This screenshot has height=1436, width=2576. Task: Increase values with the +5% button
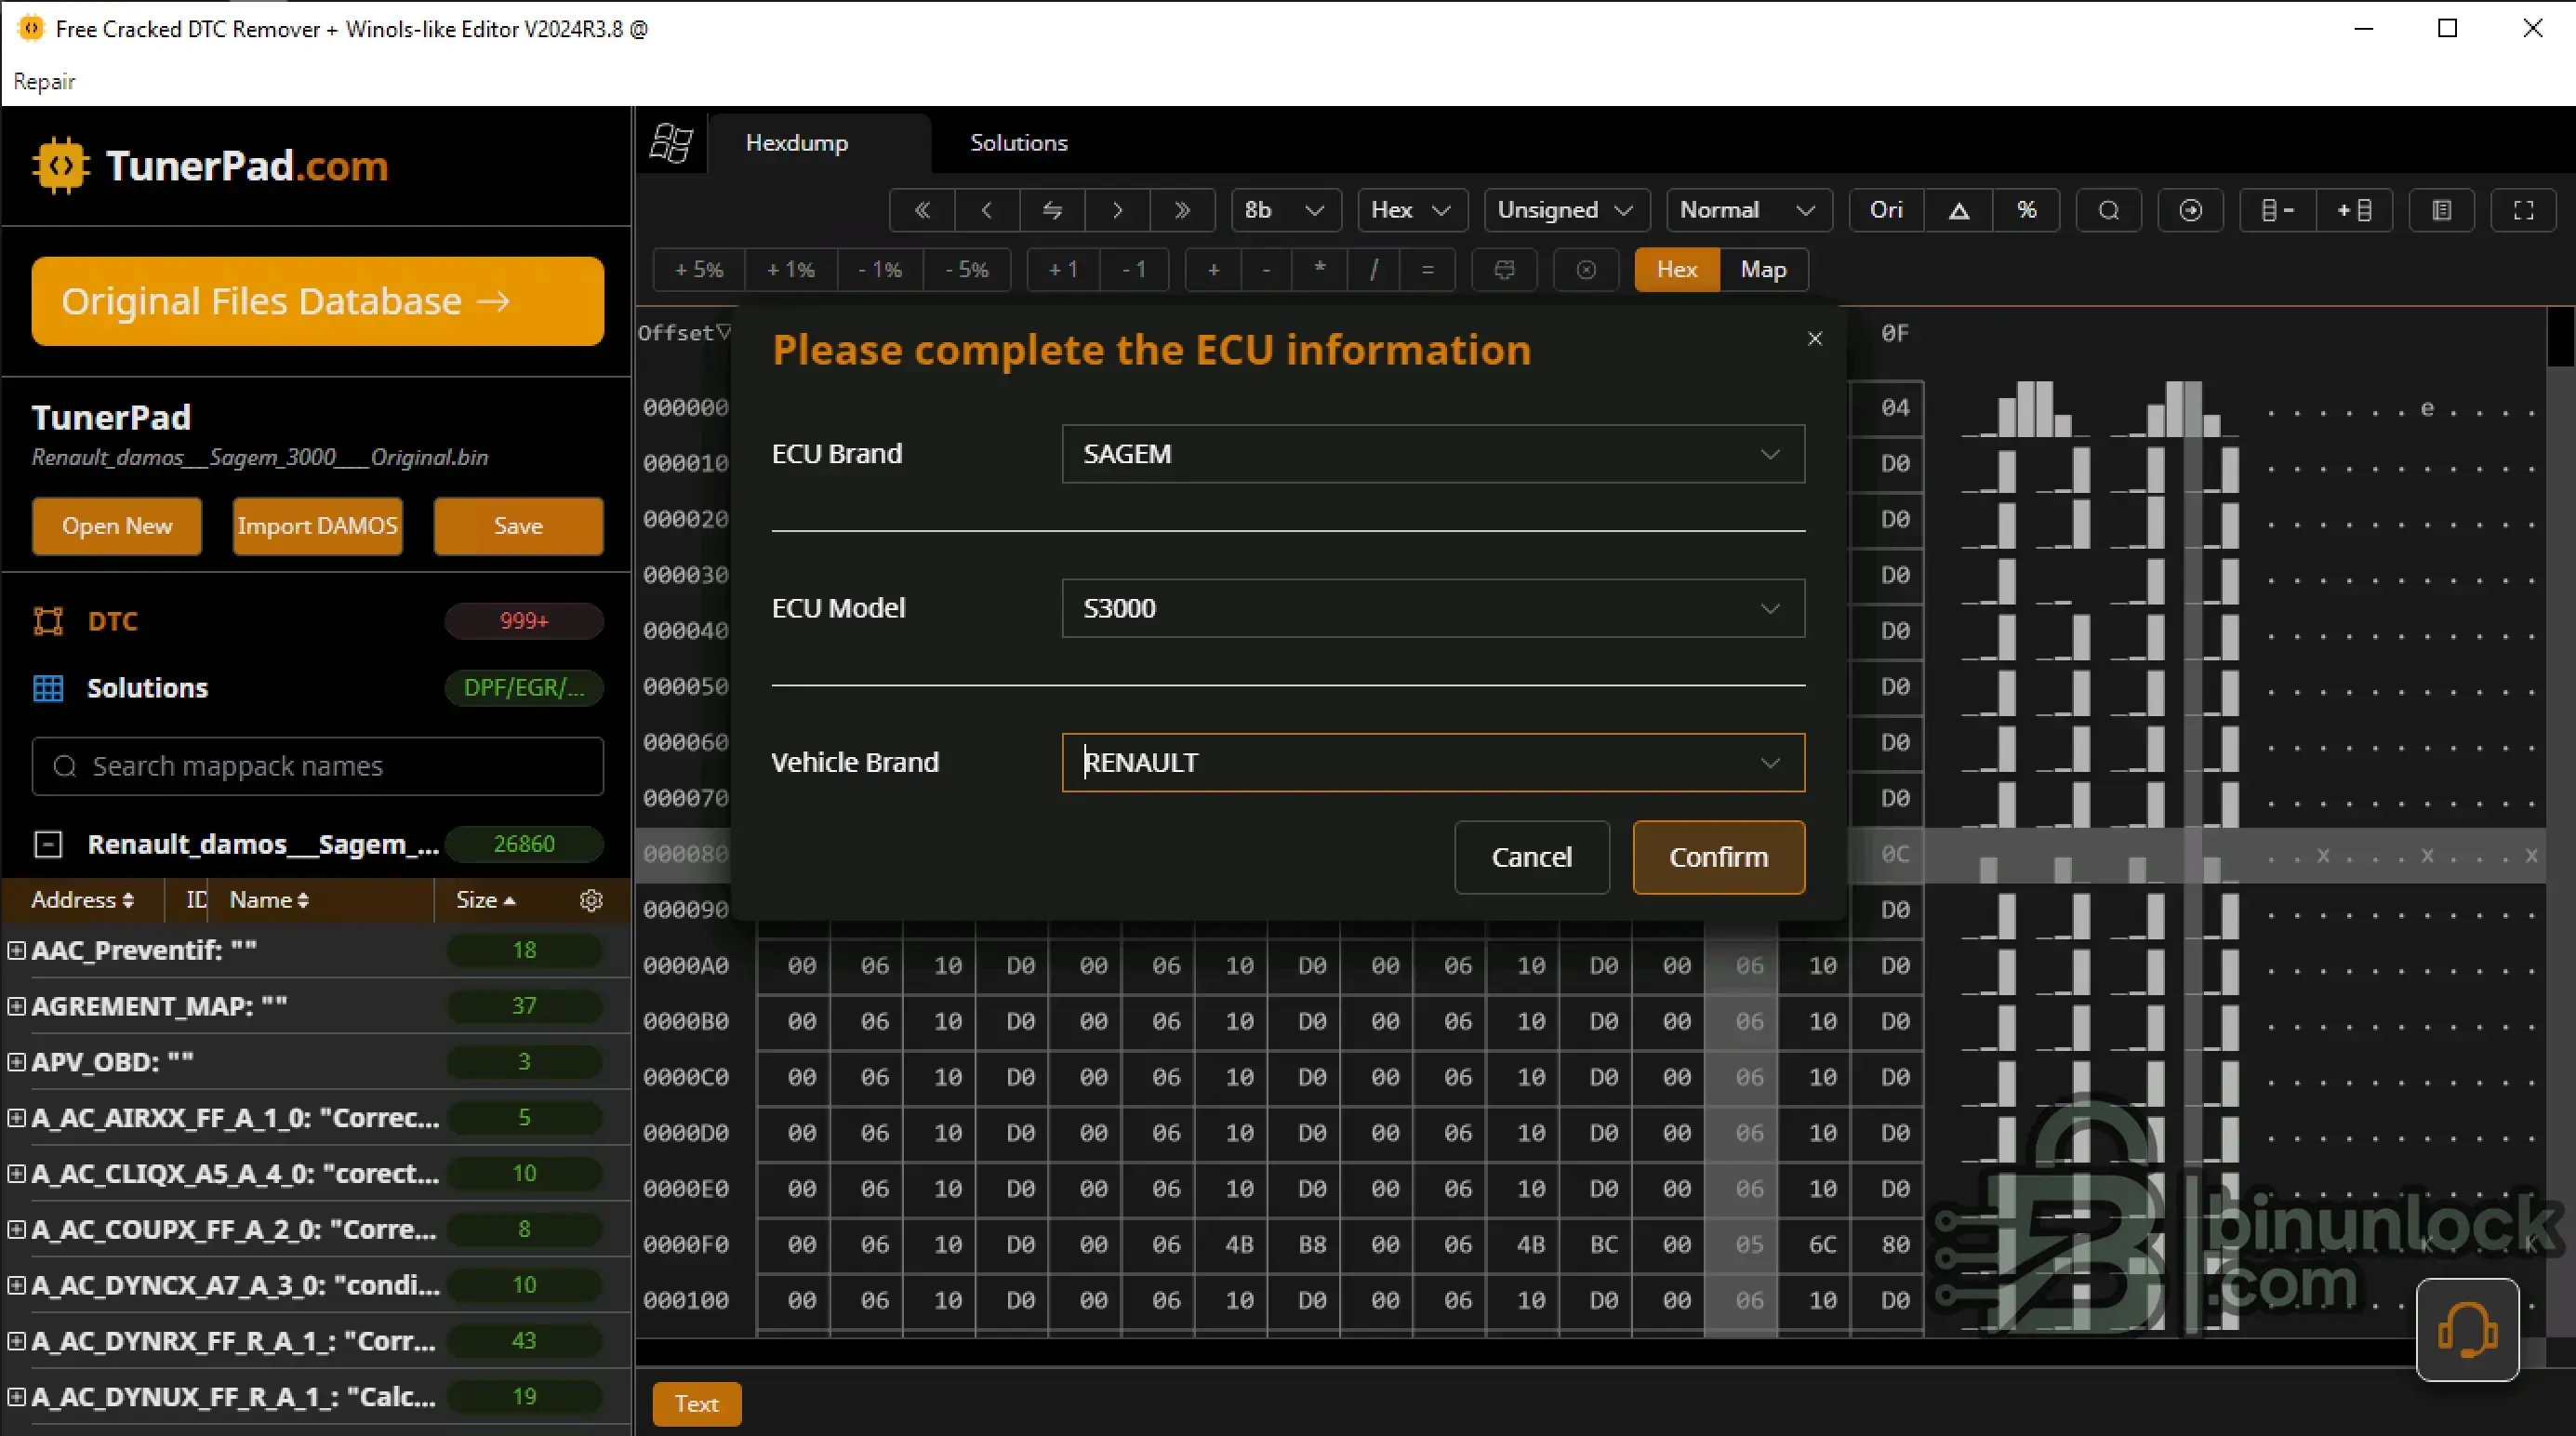tap(698, 270)
